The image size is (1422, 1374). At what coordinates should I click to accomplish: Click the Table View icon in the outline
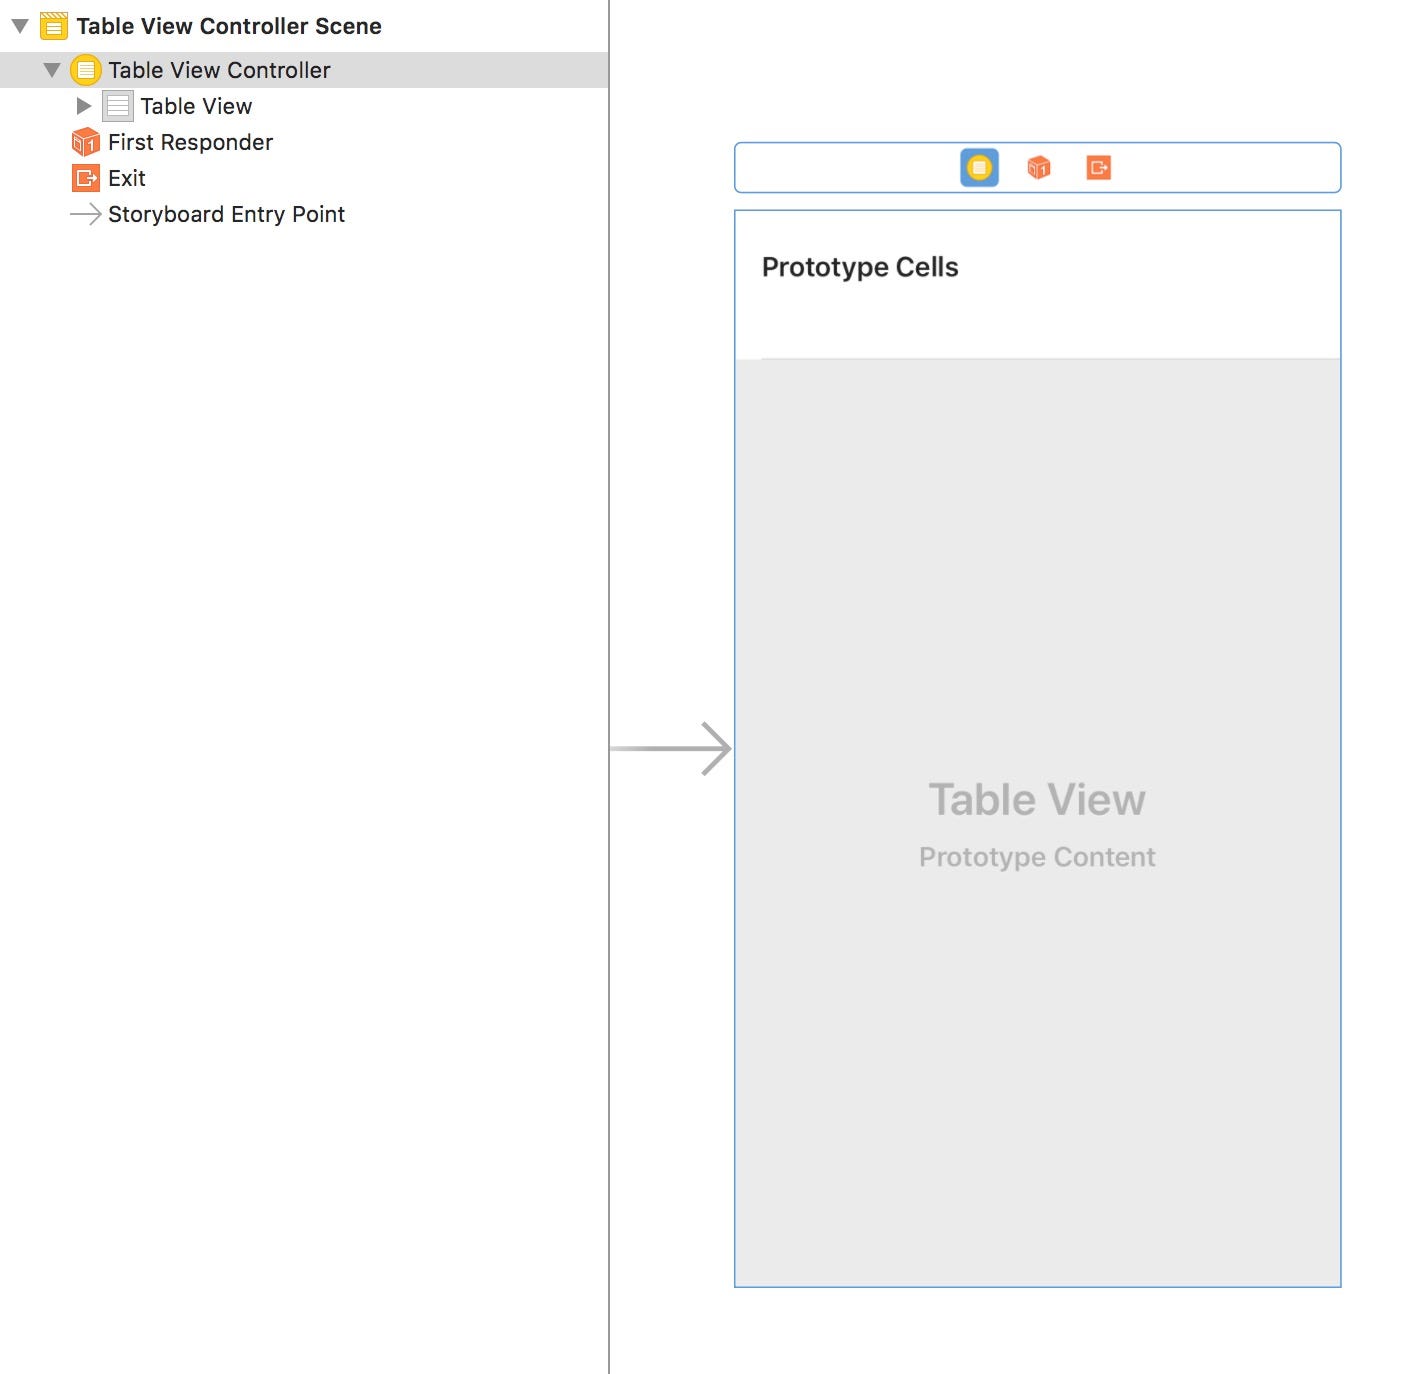pyautogui.click(x=118, y=106)
